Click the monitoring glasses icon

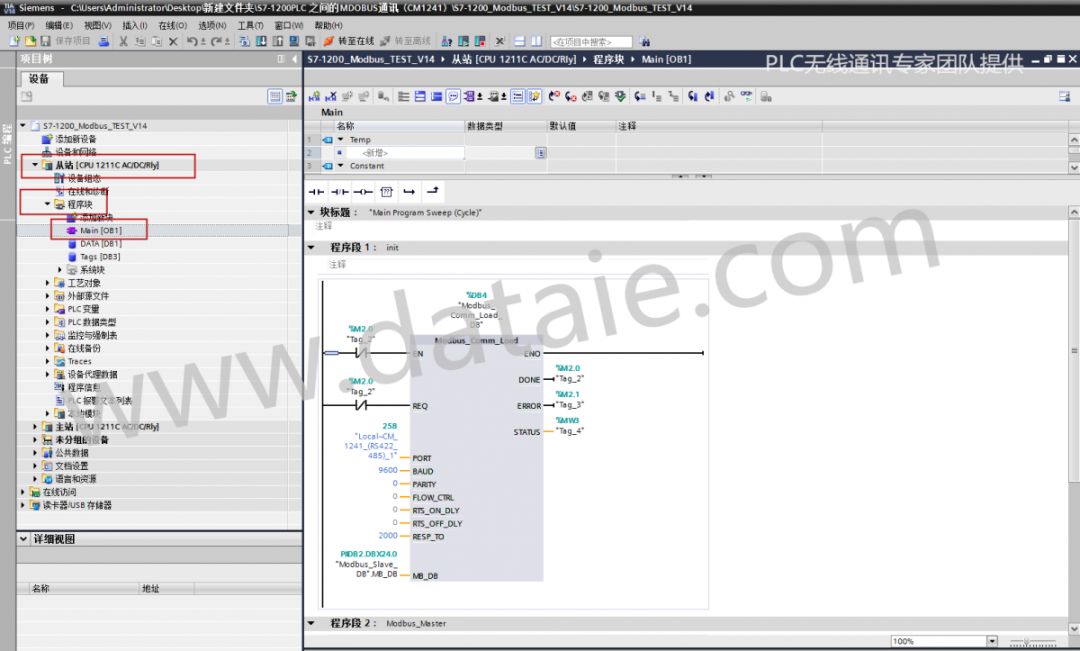(746, 96)
